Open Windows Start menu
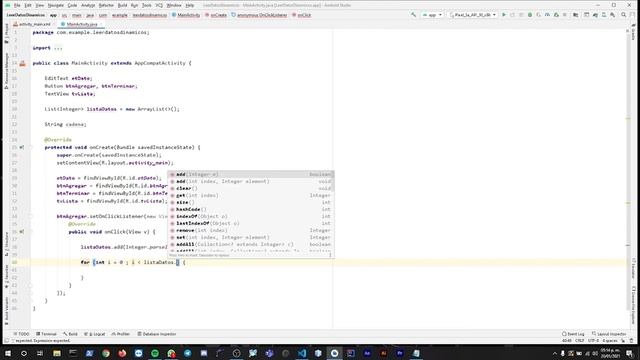Viewport: 640px width, 360px height. pyautogui.click(x=8, y=353)
